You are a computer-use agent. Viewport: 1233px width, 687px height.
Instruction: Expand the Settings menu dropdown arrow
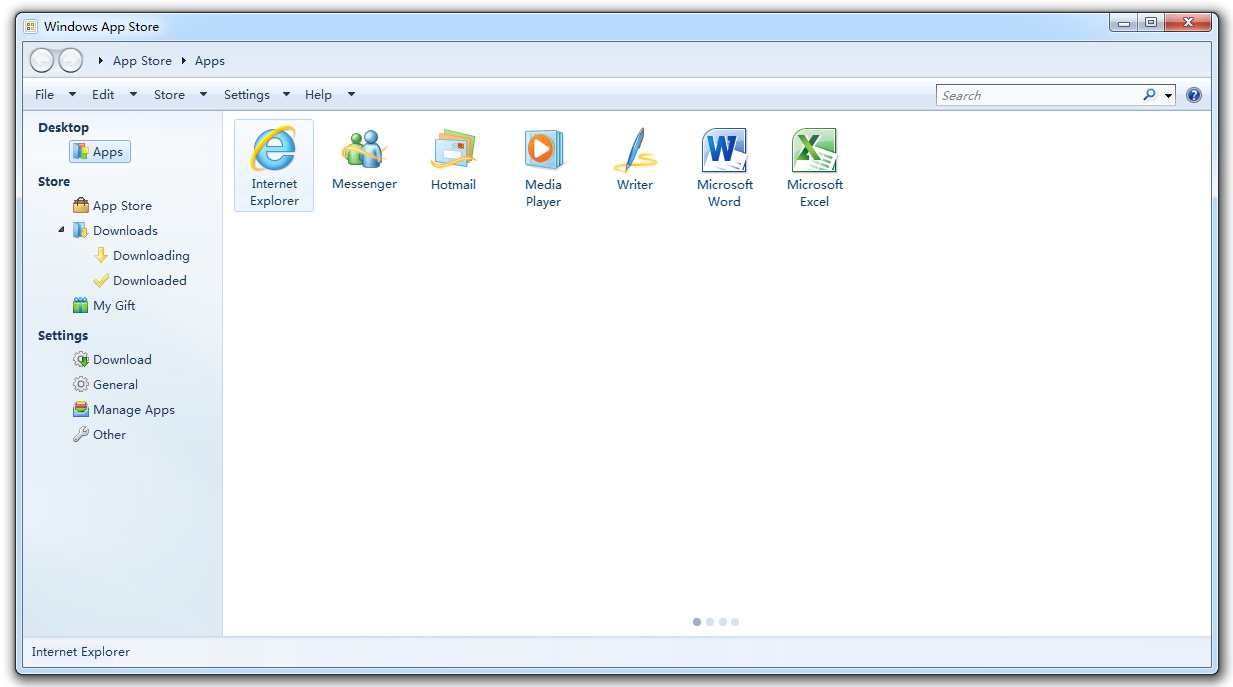point(286,95)
